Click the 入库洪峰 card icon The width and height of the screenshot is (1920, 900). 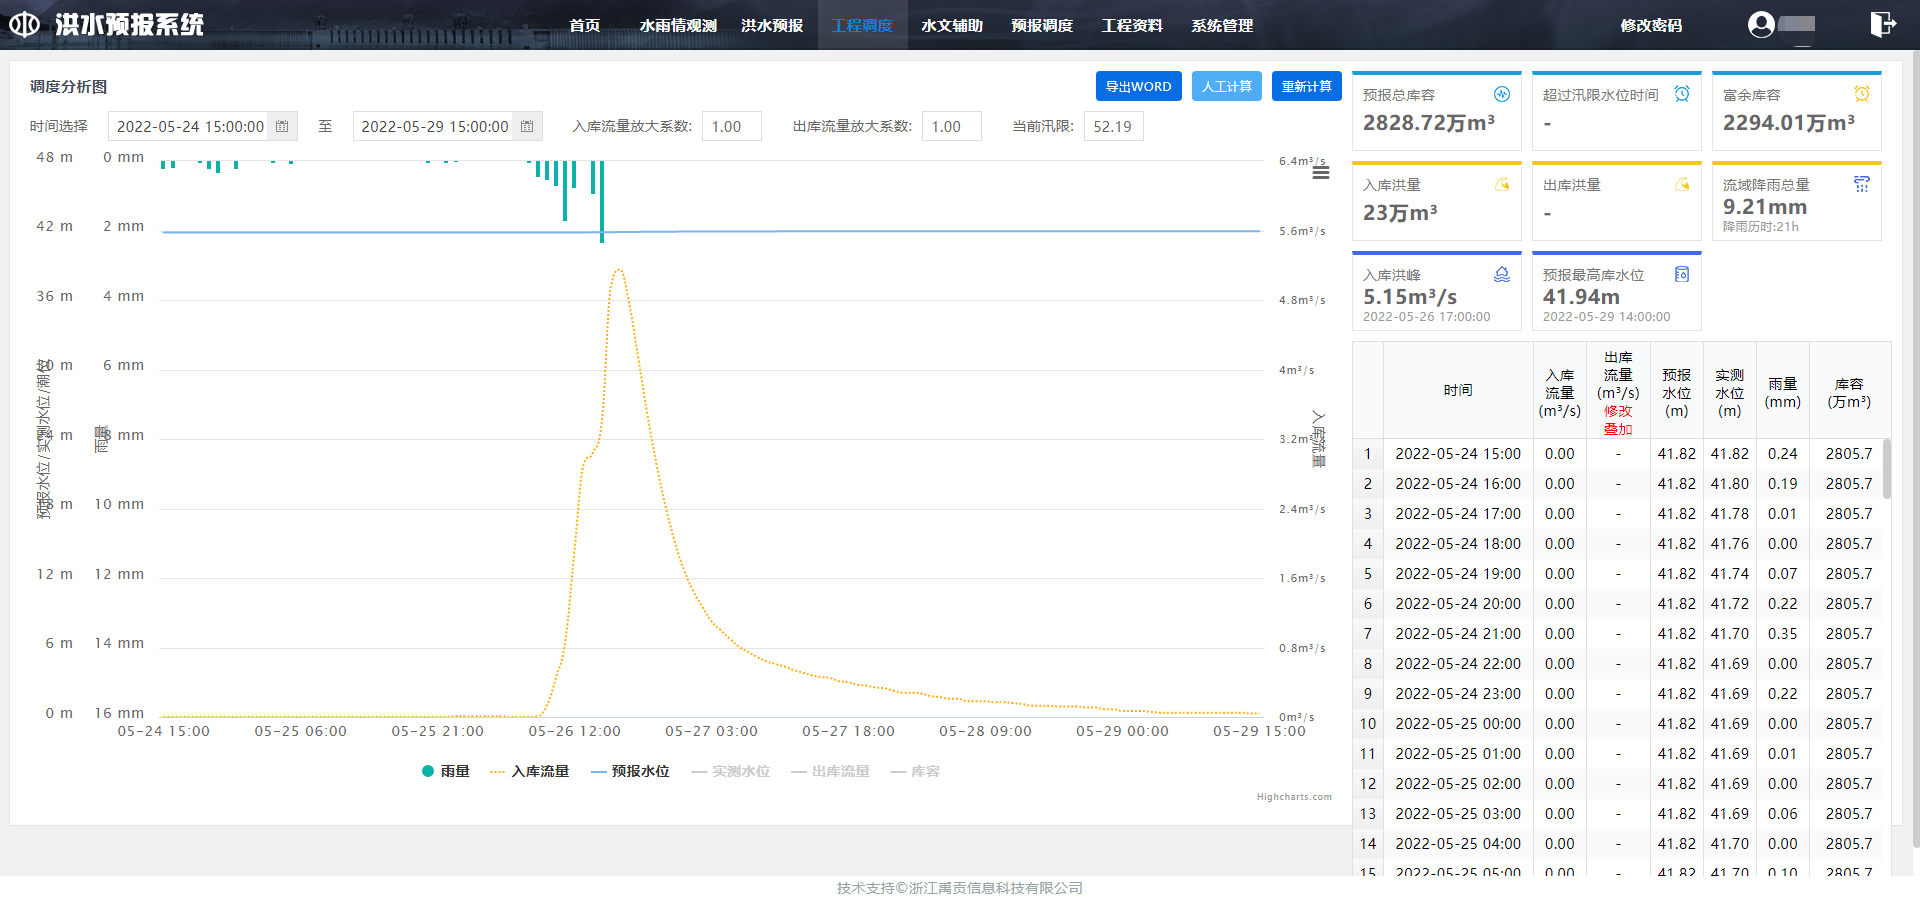point(1502,274)
